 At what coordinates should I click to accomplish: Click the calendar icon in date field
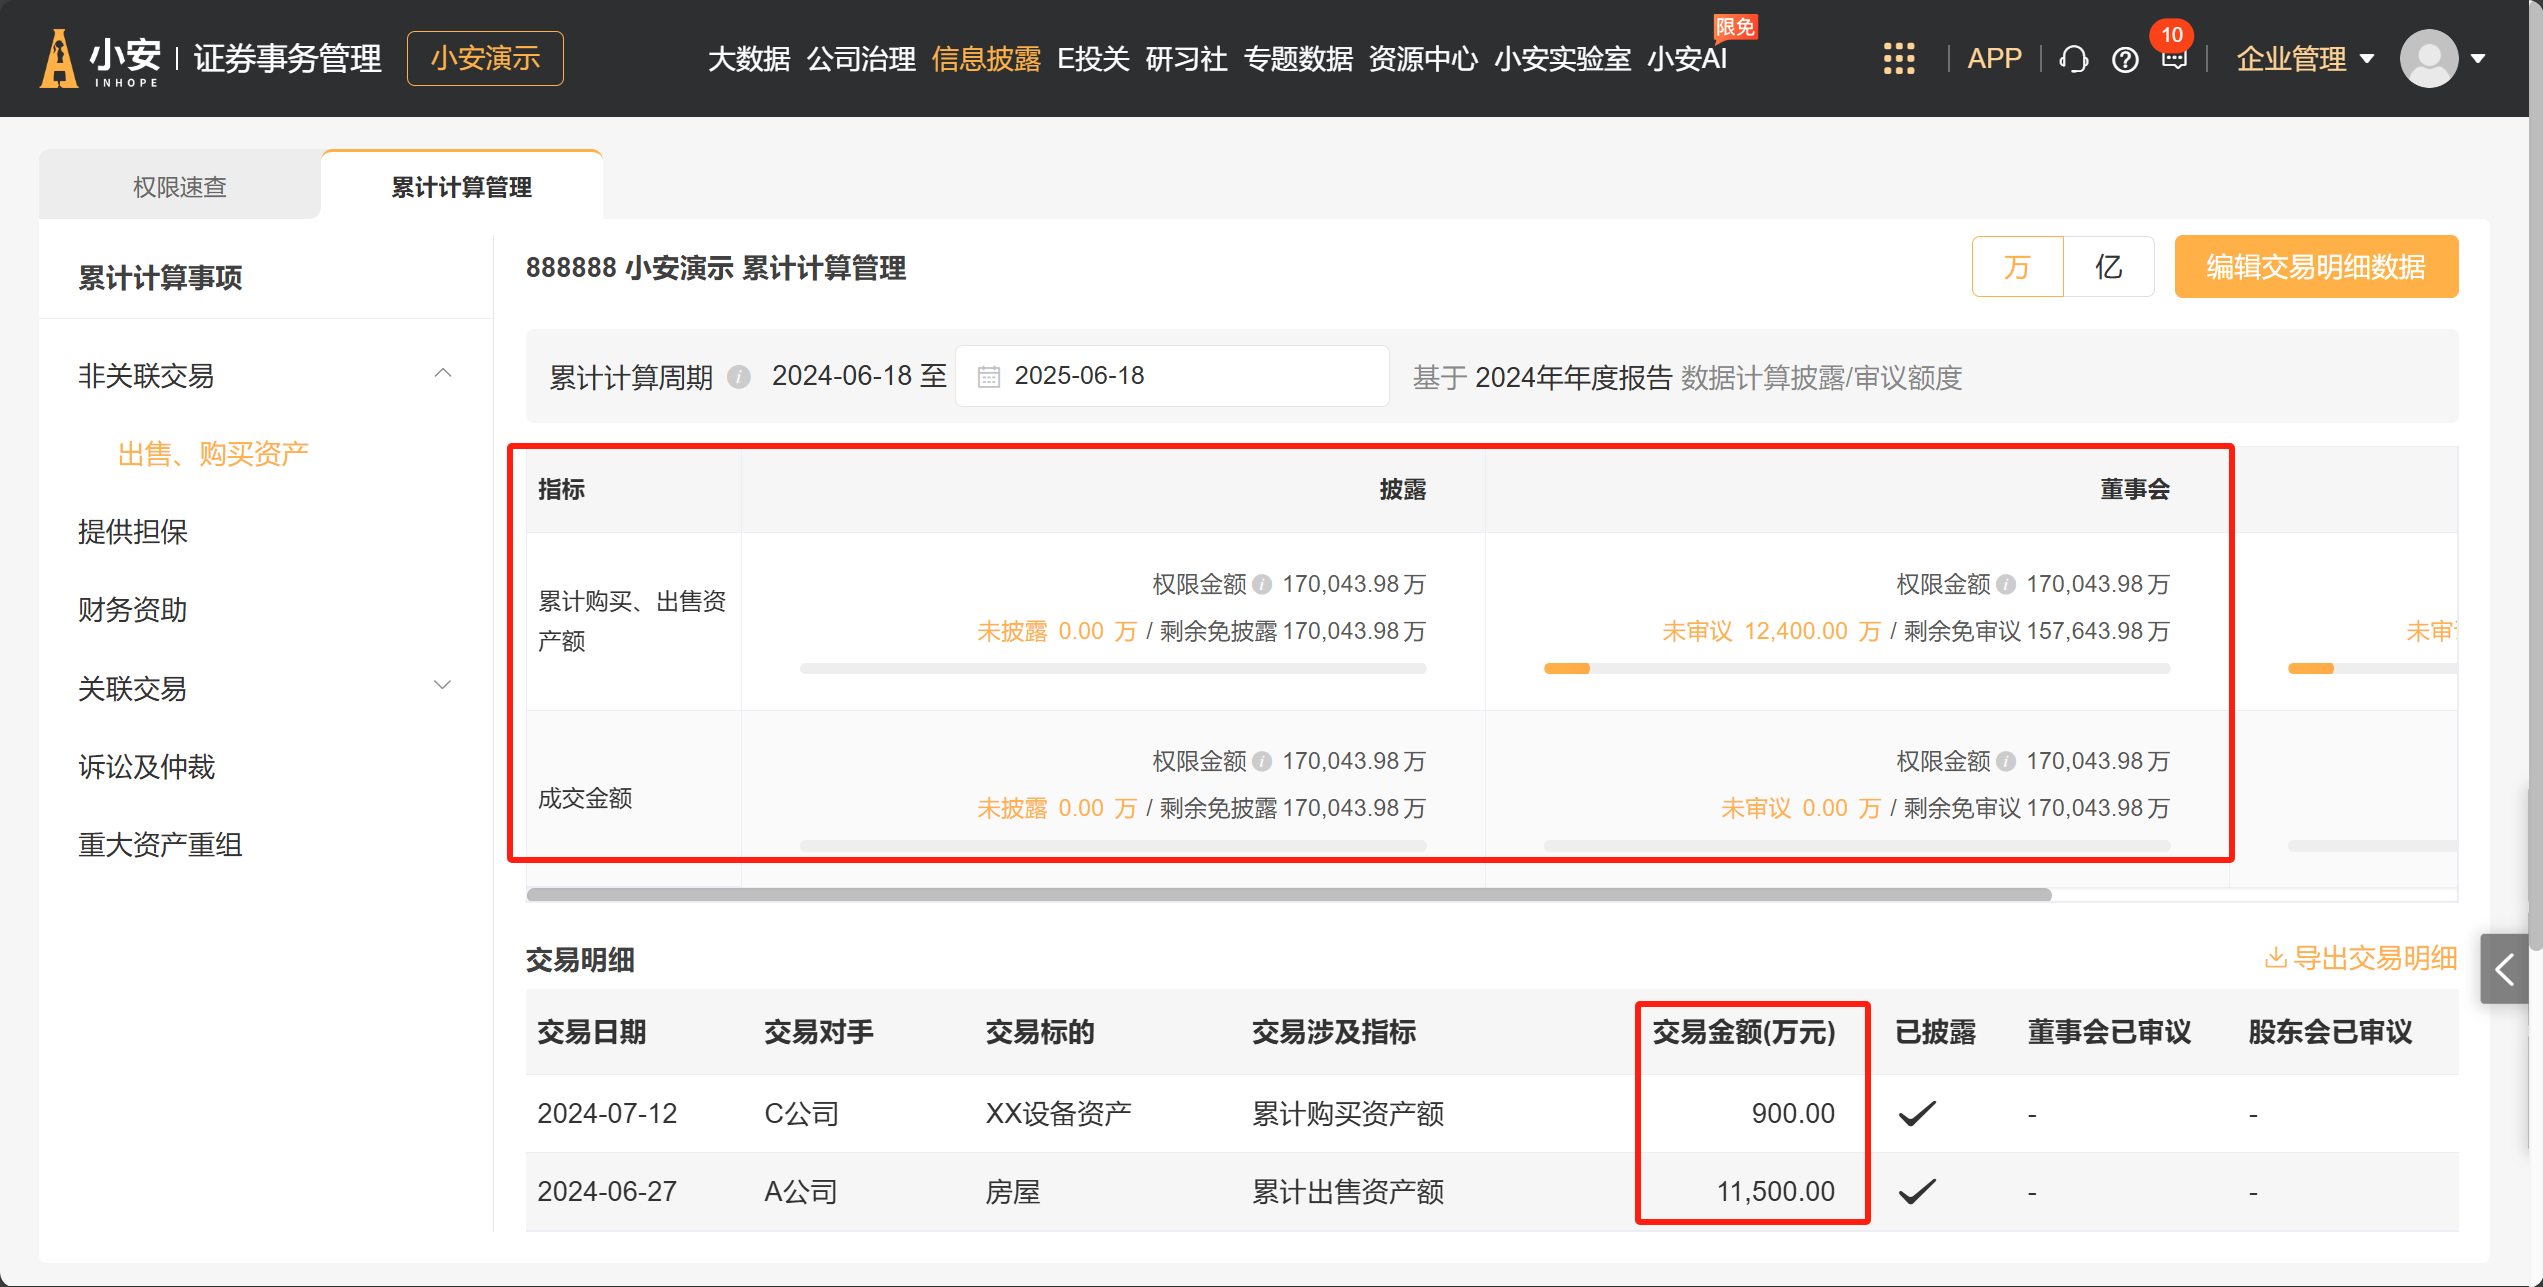click(x=988, y=377)
